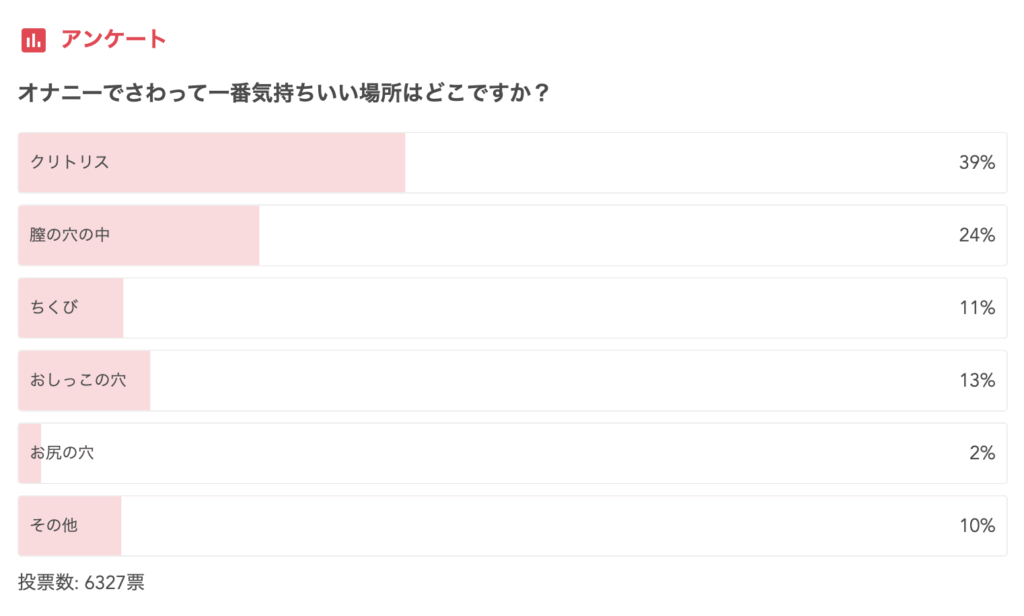Choose the second poll option at 24%

[512, 235]
